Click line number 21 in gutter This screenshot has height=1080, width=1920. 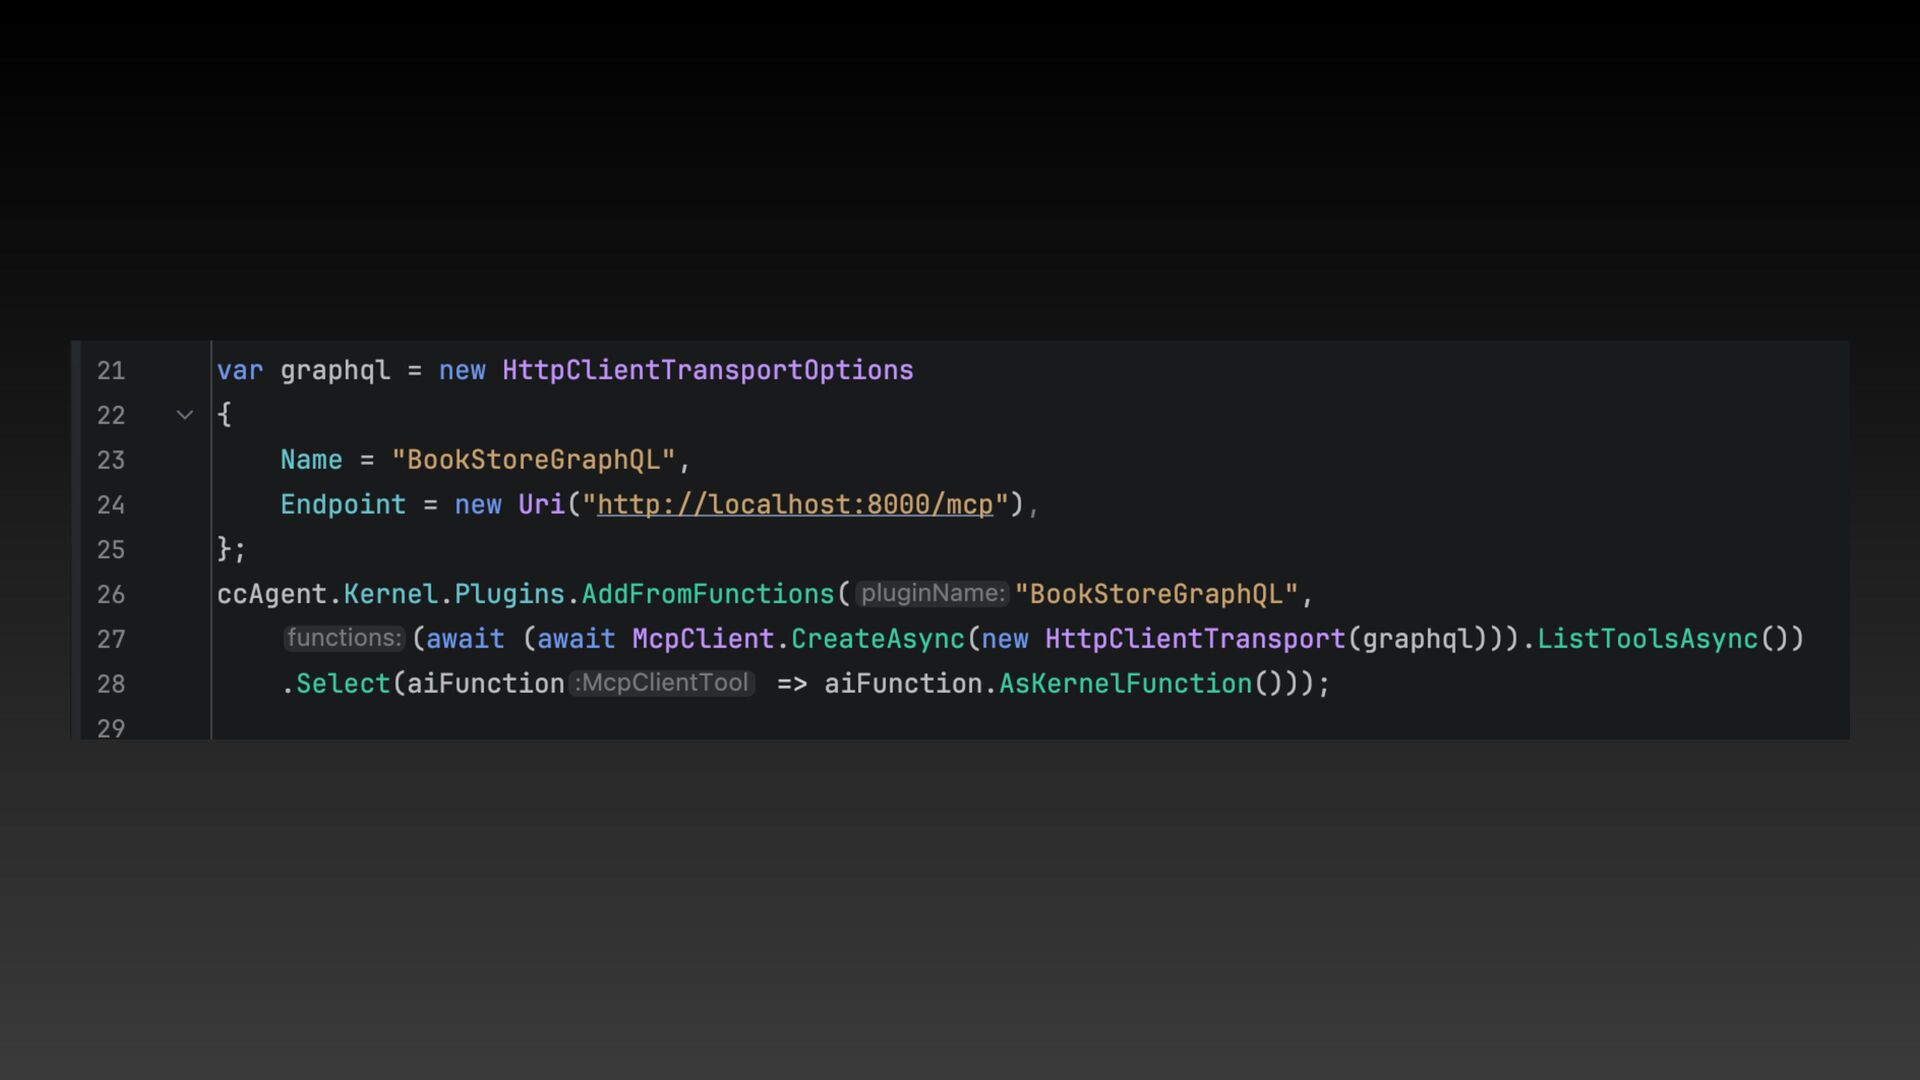coord(111,371)
